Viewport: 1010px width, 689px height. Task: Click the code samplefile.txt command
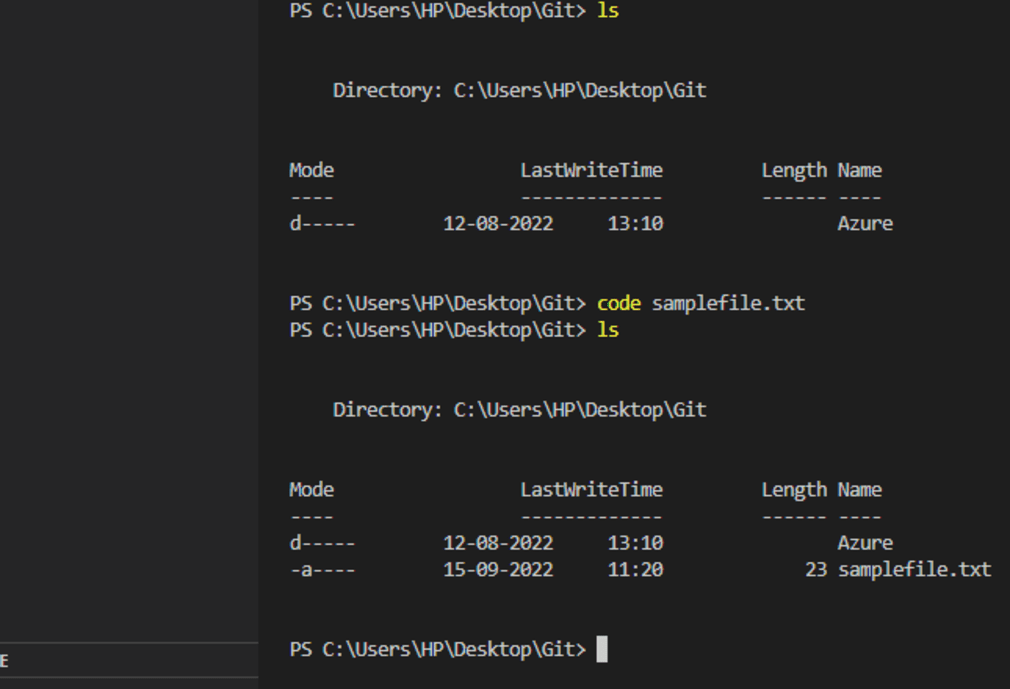point(700,303)
